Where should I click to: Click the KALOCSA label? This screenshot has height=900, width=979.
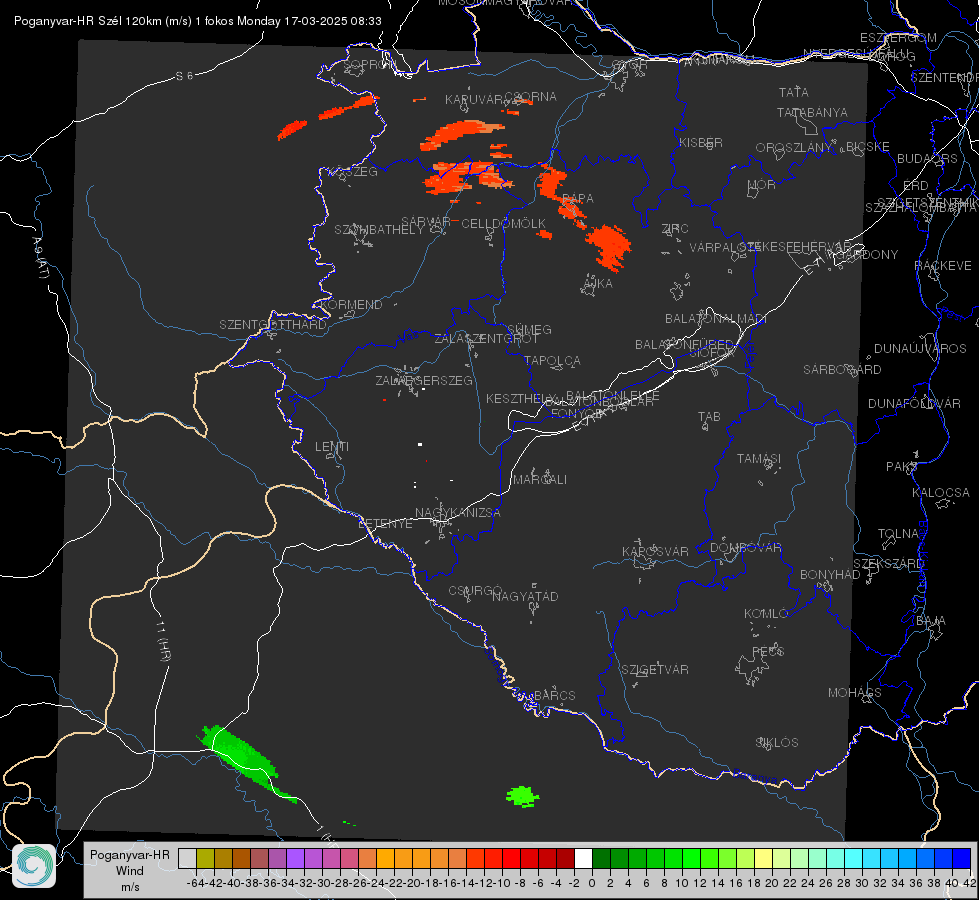(940, 493)
